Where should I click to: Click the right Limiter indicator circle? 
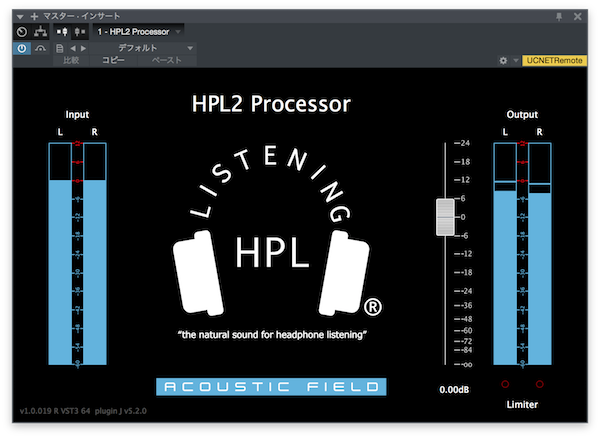(x=540, y=384)
